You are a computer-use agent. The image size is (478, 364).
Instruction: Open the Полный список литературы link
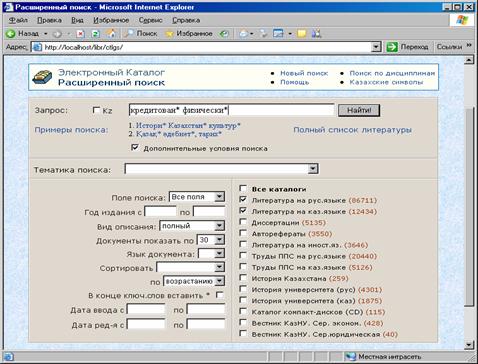pos(352,130)
